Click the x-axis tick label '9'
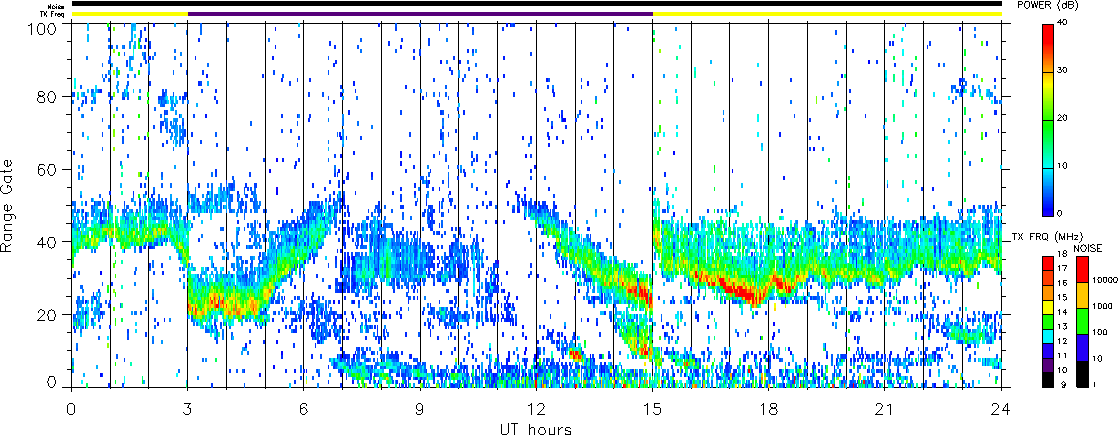The height and width of the screenshot is (435, 1118). (x=420, y=409)
